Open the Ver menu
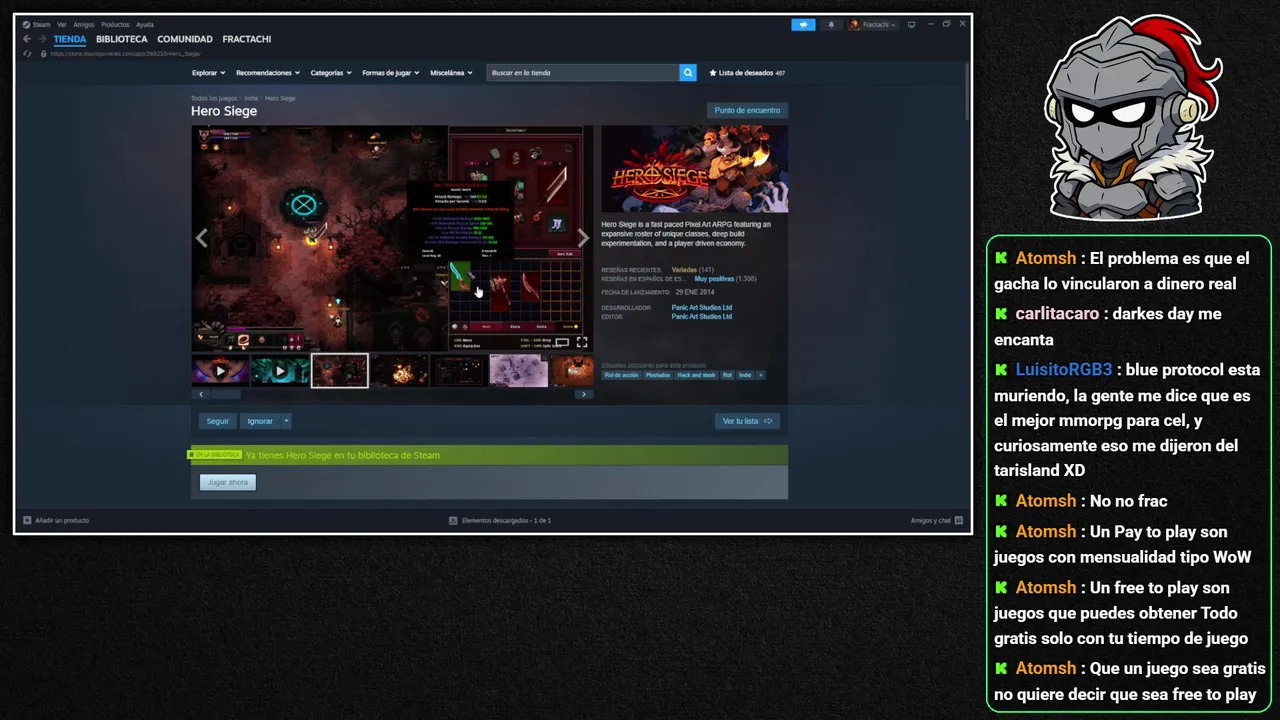1280x720 pixels. tap(62, 24)
